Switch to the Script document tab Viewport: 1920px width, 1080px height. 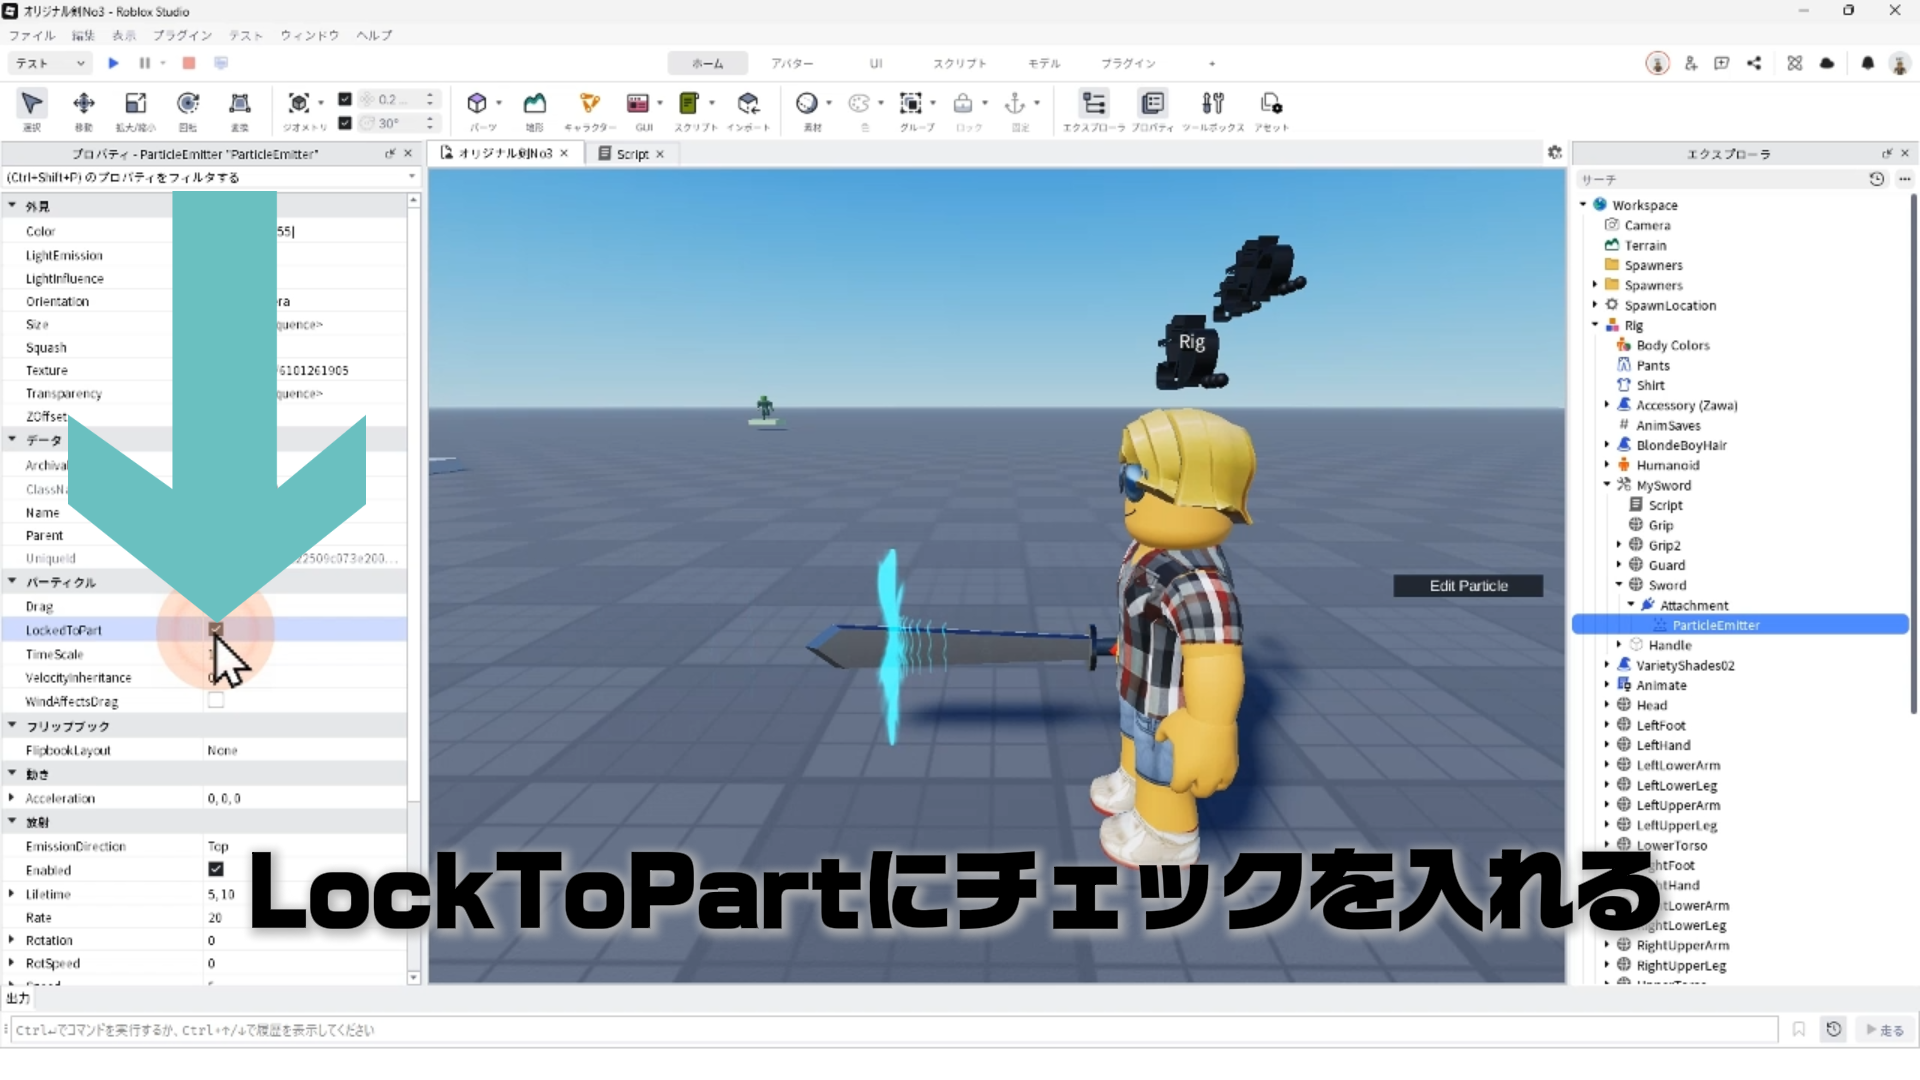click(631, 154)
